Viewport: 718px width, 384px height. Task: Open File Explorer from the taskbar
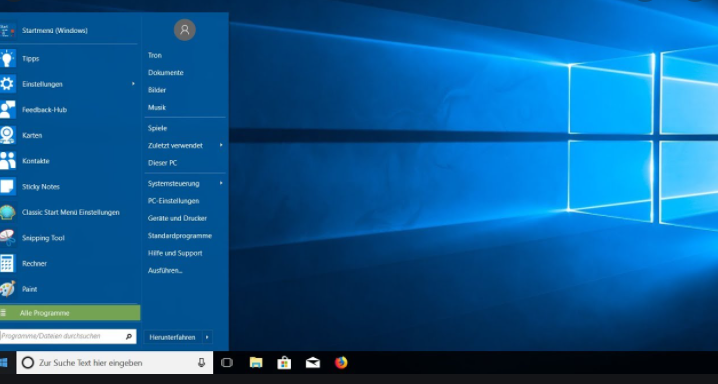point(256,363)
